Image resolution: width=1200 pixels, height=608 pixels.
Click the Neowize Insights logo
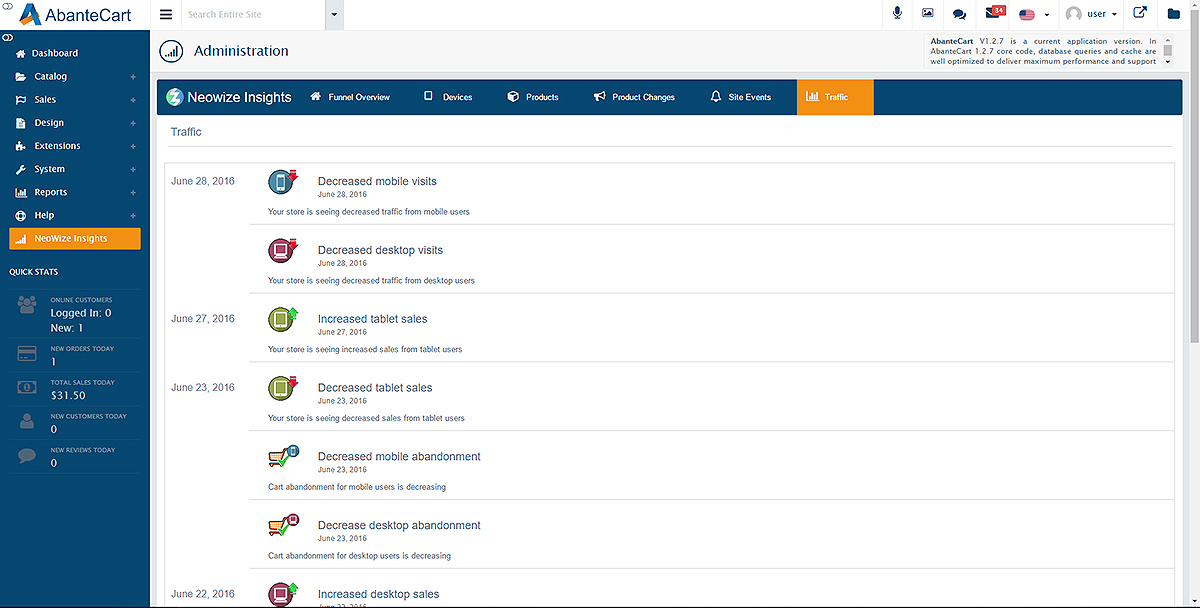pos(229,97)
